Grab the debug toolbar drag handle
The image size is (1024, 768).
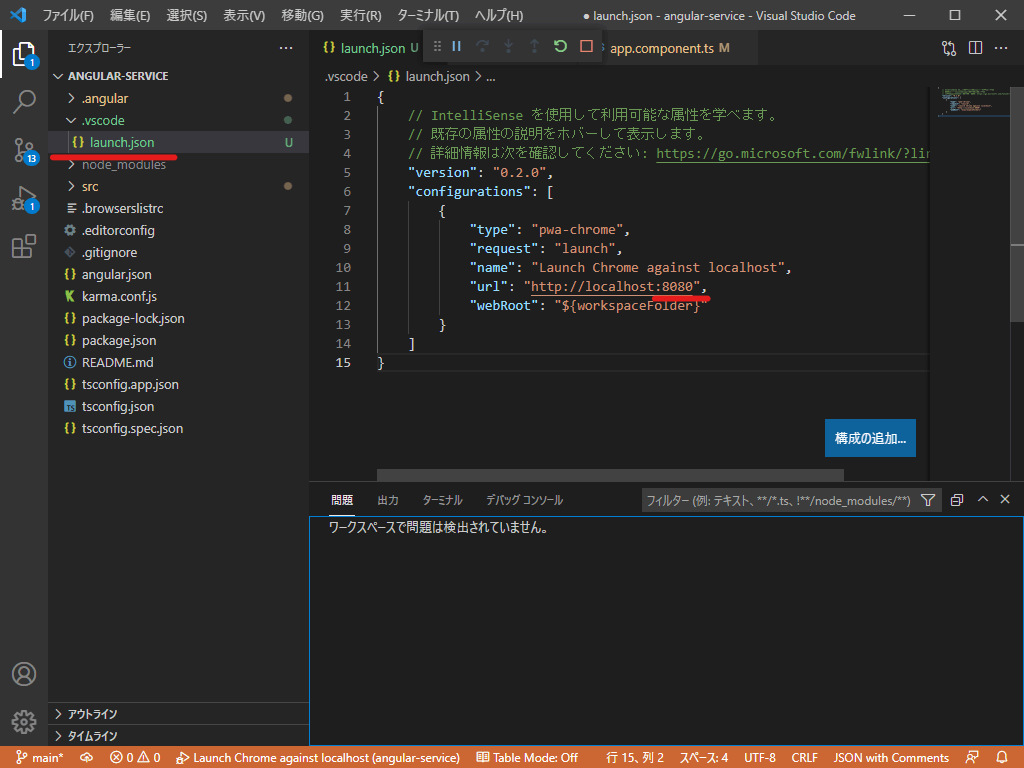(437, 46)
